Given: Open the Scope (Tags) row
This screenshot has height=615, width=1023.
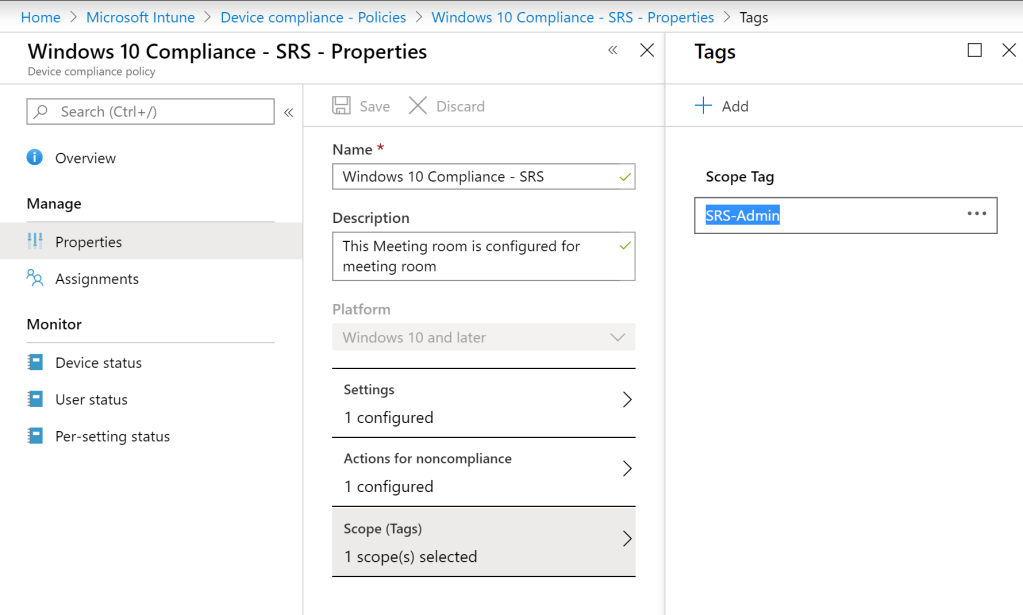Looking at the screenshot, I should point(483,542).
